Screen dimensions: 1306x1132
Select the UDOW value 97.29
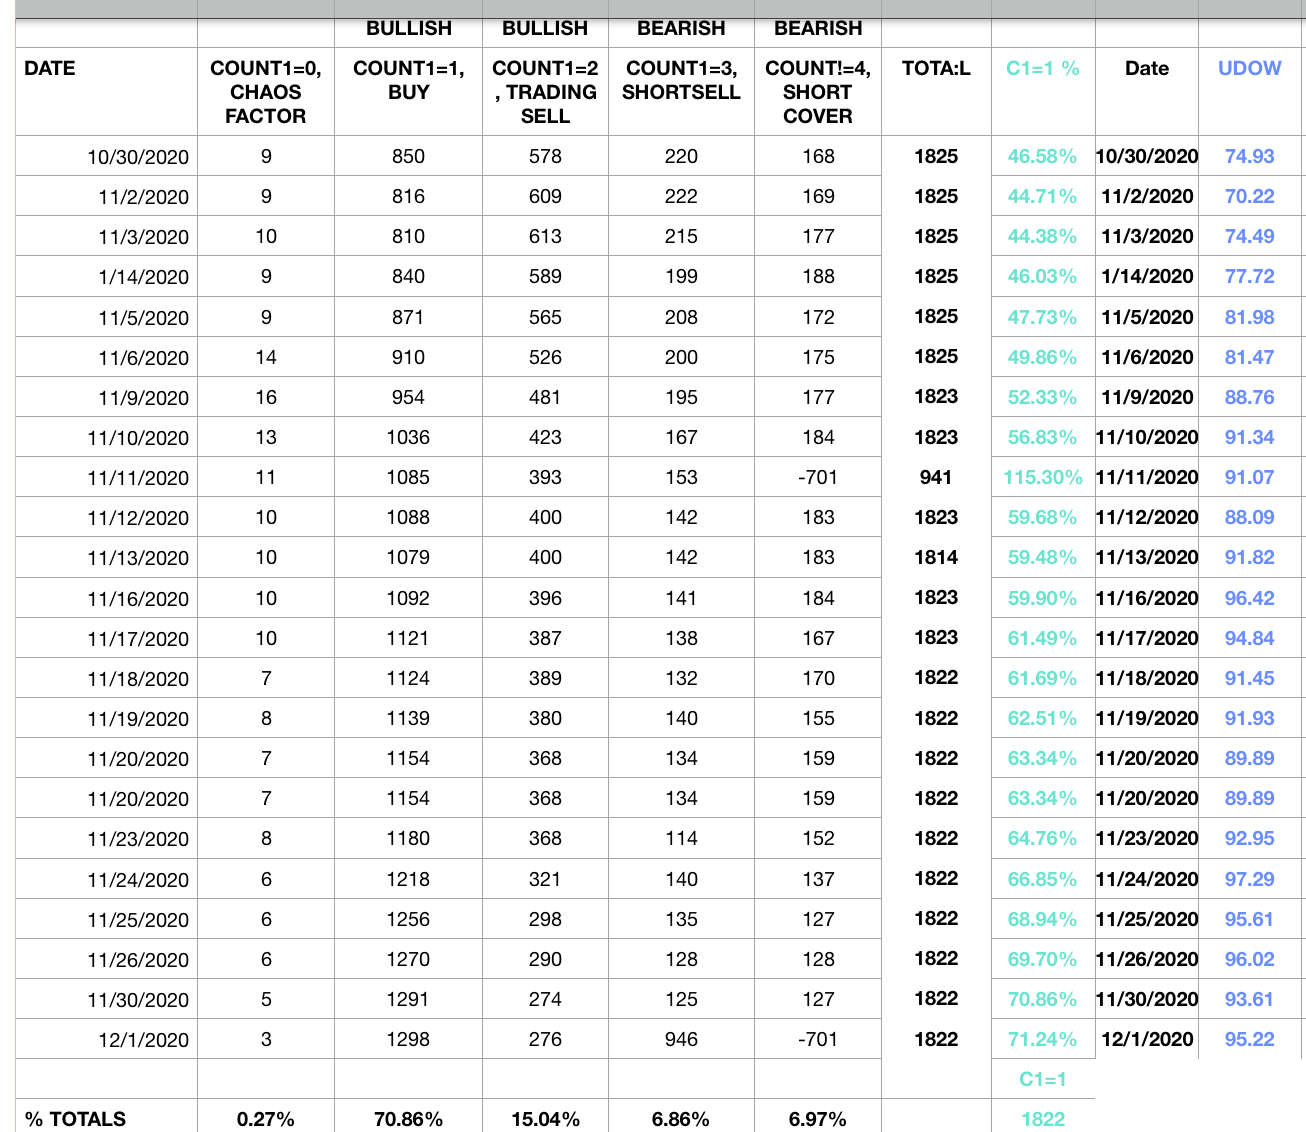[x=1250, y=879]
